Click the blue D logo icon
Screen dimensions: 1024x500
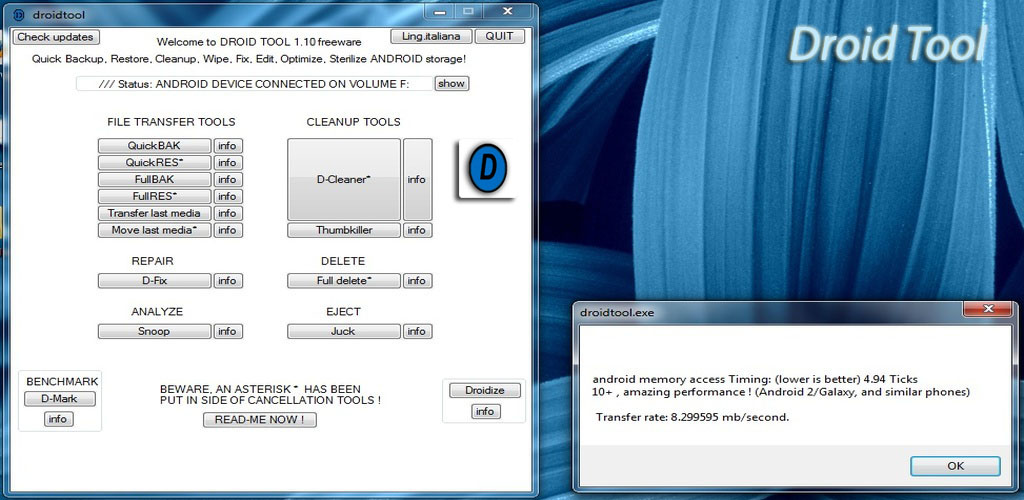click(487, 168)
